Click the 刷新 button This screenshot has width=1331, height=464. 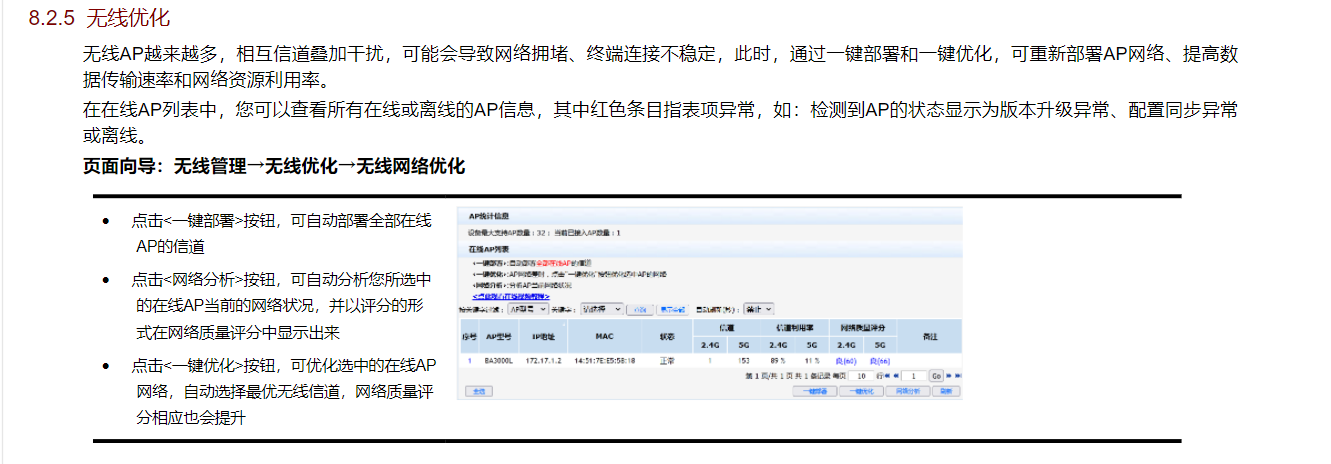pos(946,391)
